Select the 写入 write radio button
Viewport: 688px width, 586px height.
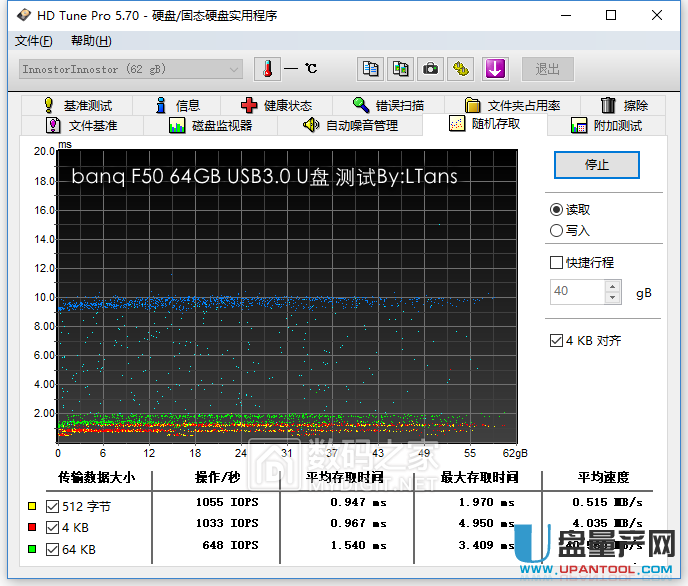click(557, 230)
